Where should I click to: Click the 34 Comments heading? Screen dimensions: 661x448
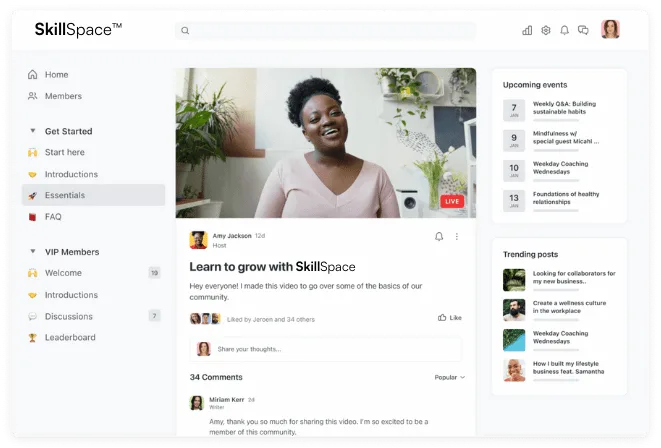[216, 377]
